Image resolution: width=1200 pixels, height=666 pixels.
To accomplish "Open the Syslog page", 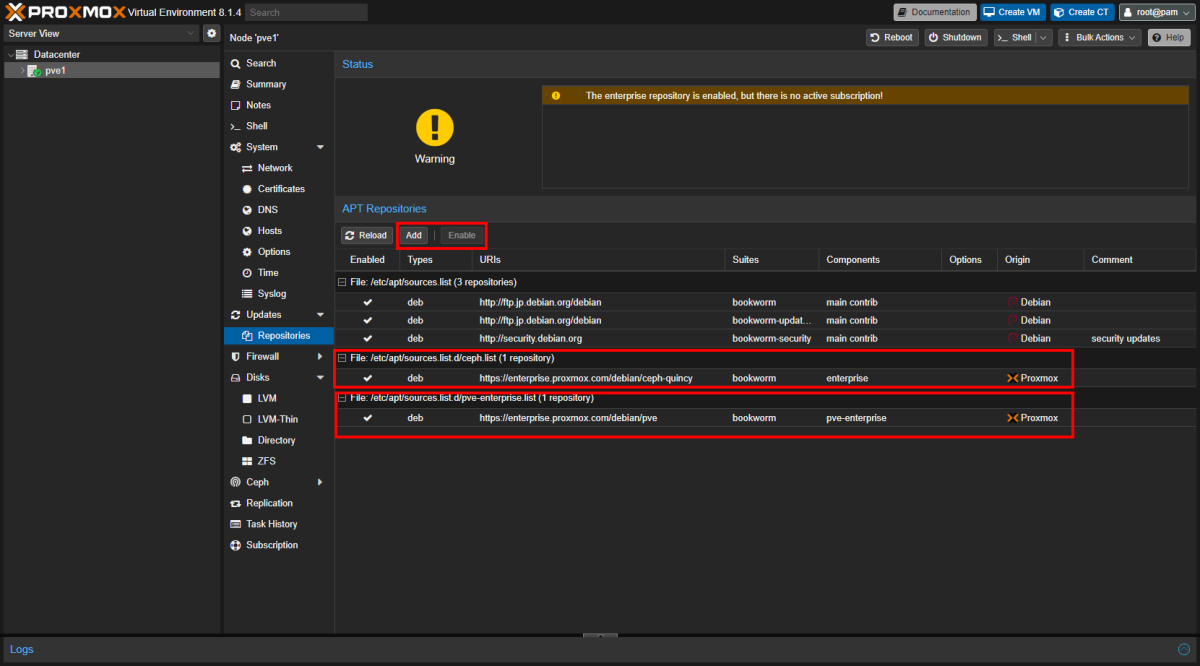I will pos(279,294).
